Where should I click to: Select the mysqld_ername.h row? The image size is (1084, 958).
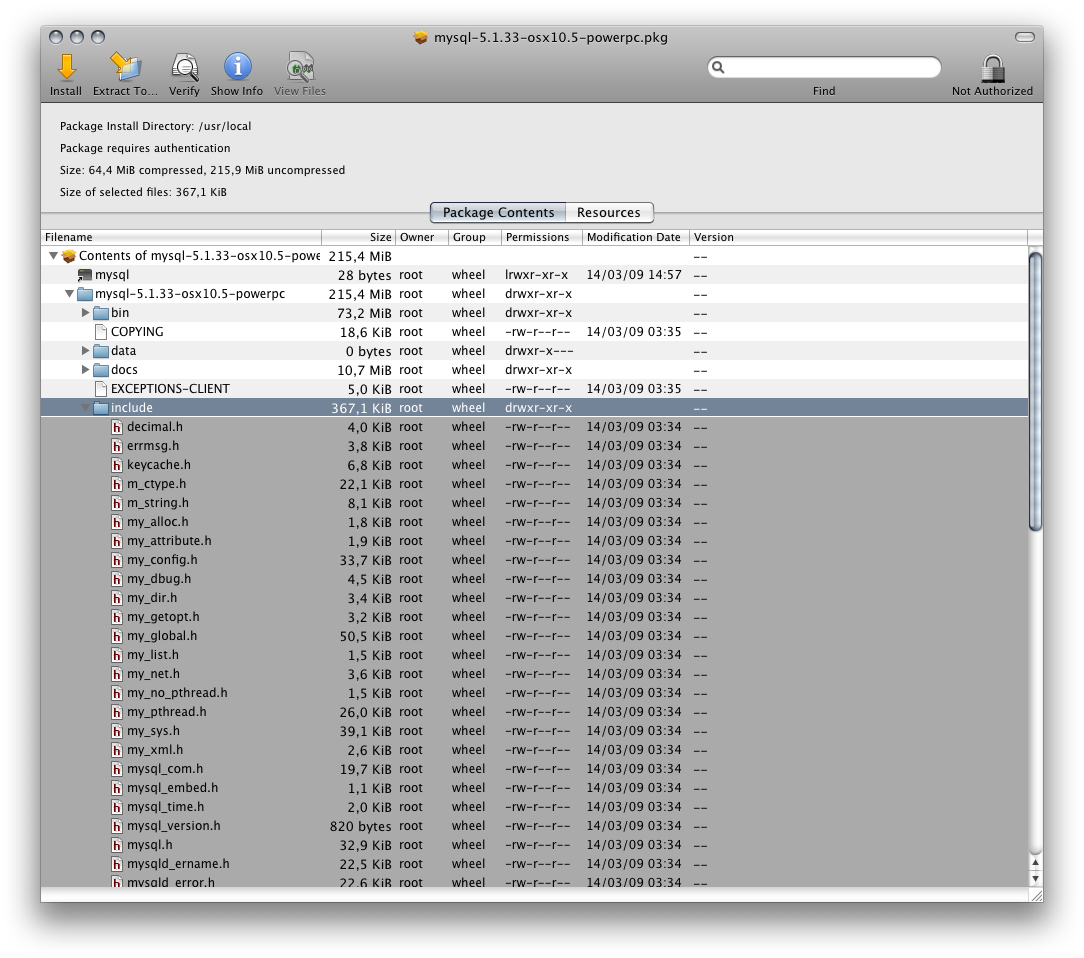pos(534,864)
